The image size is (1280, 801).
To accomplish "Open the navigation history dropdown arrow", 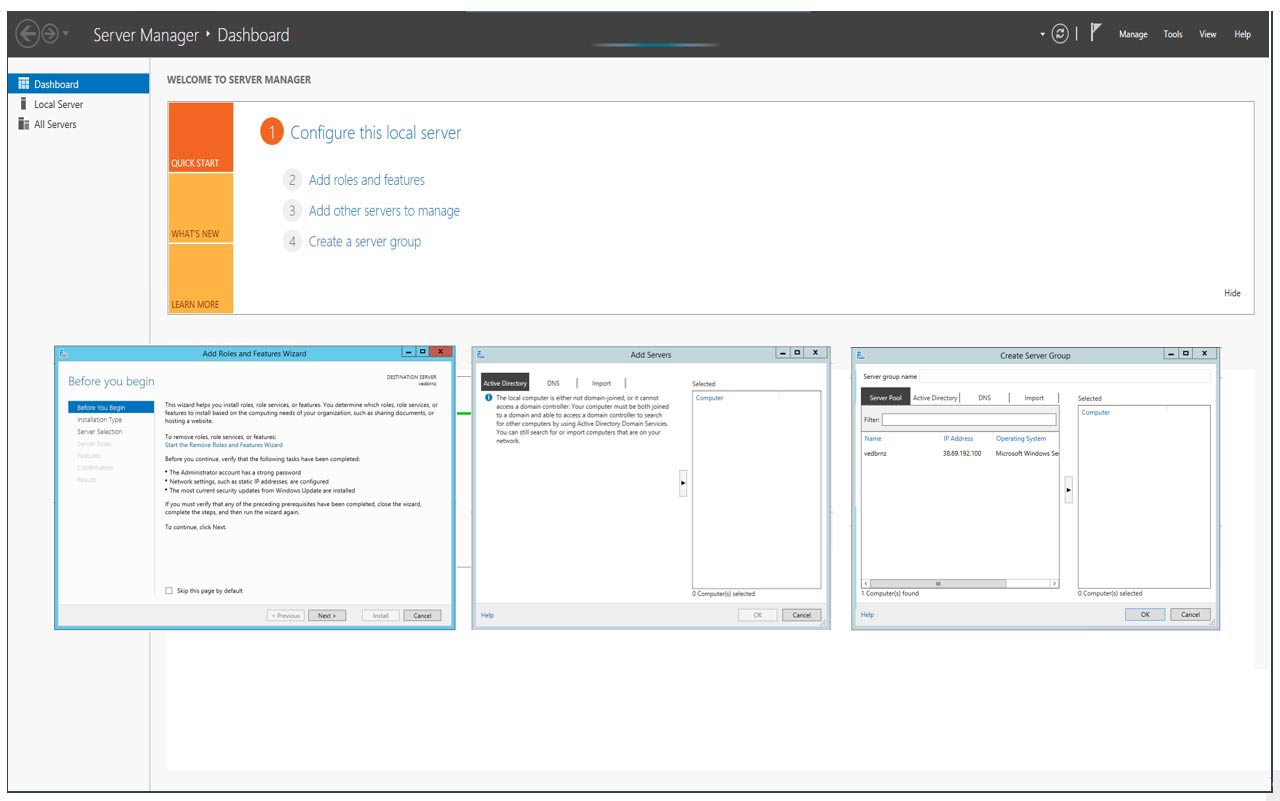I will point(66,34).
